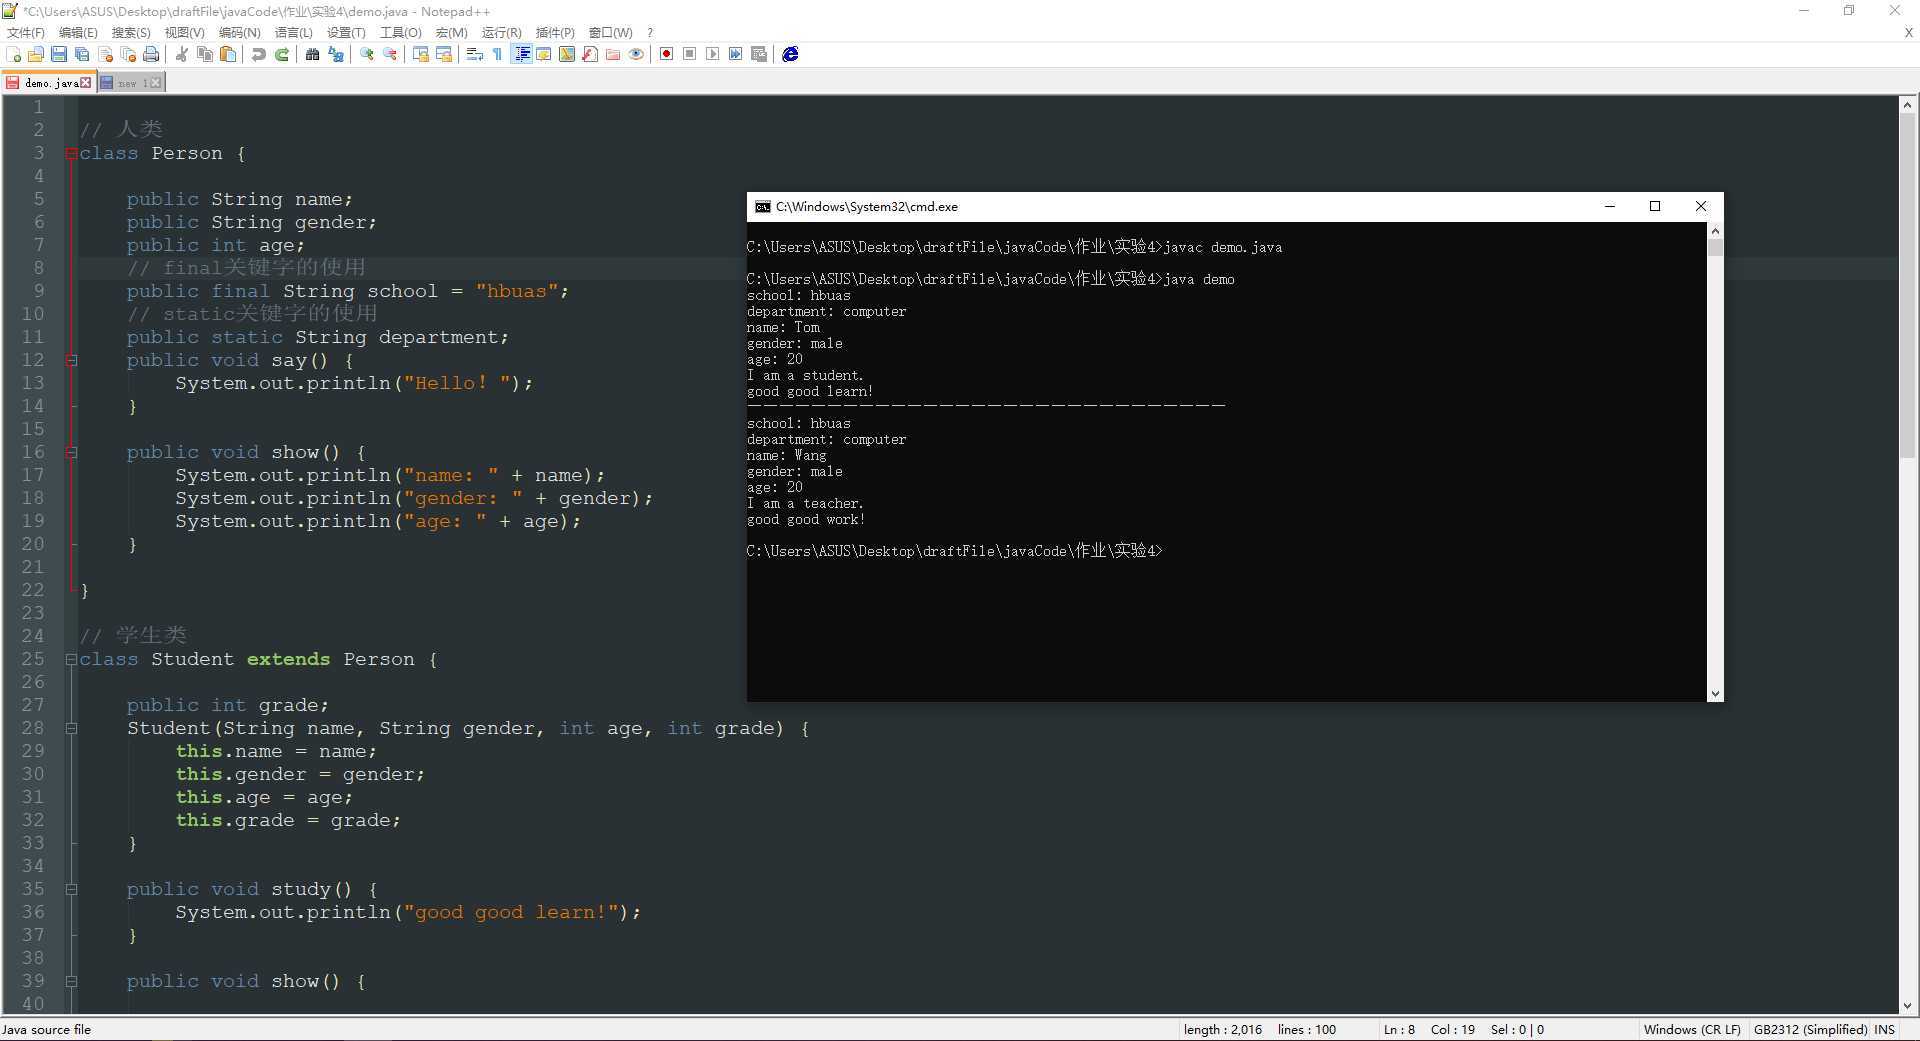Click the Windows (CR LF) status entry
This screenshot has width=1920, height=1041.
tap(1692, 1030)
